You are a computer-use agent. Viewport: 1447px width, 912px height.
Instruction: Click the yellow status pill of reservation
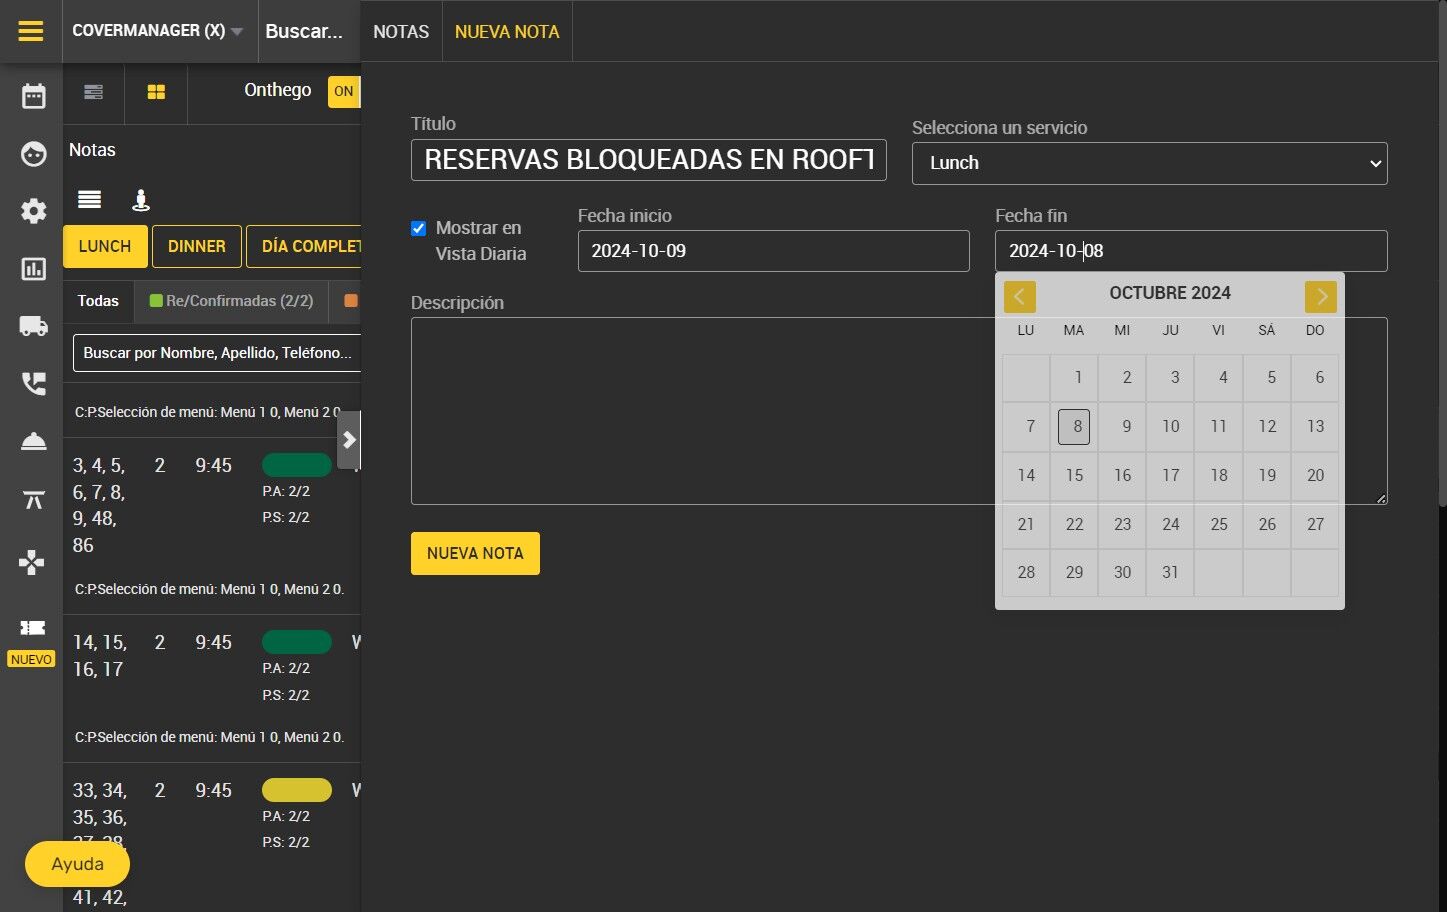pyautogui.click(x=297, y=790)
